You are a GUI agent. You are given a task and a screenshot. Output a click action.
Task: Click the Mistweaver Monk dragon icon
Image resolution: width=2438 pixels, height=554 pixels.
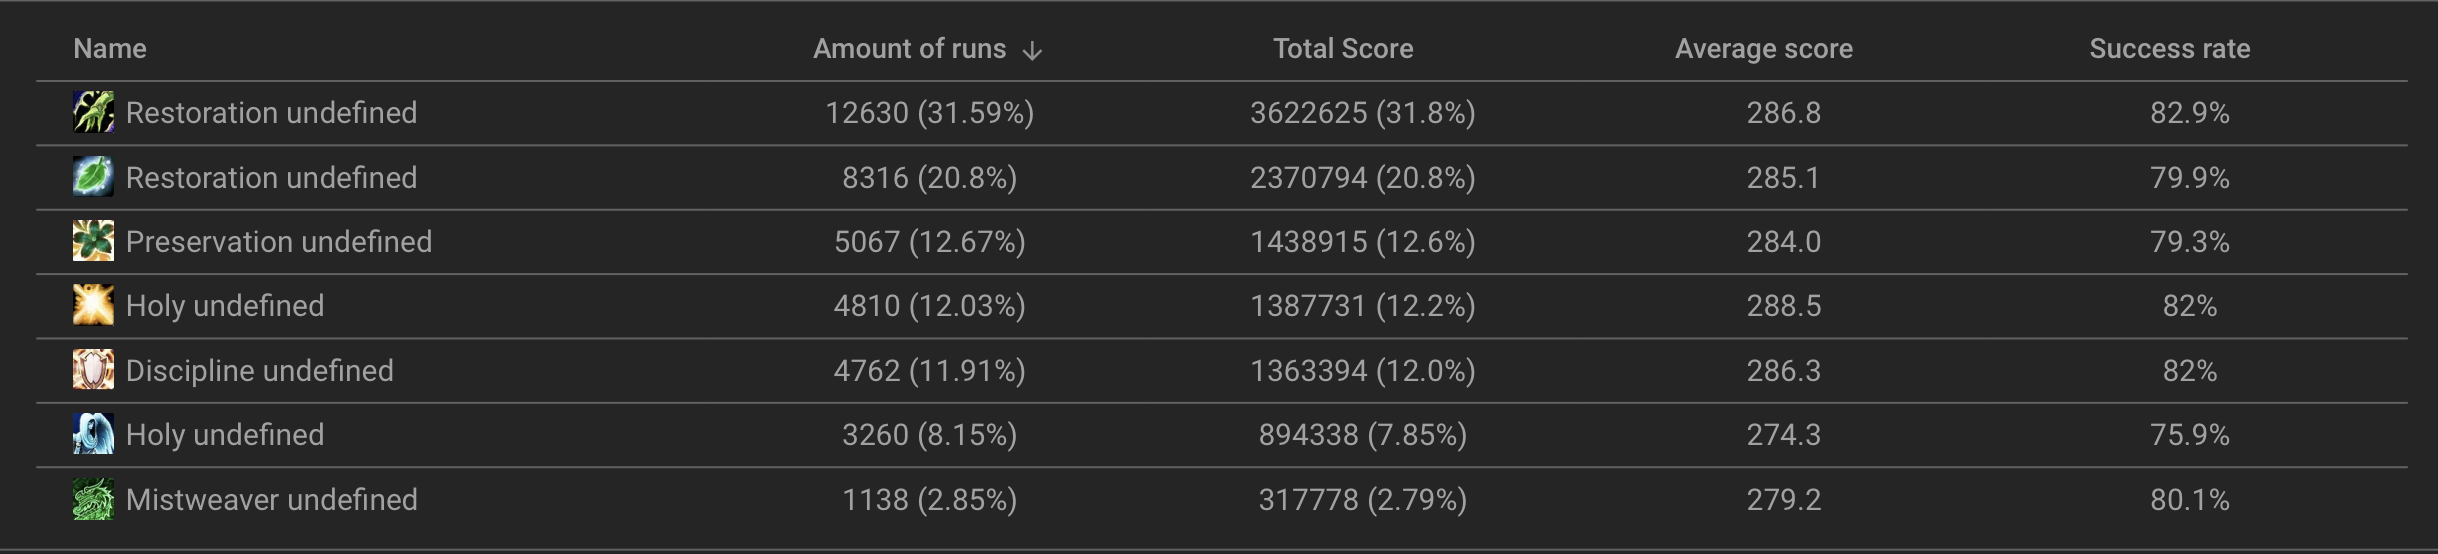93,499
